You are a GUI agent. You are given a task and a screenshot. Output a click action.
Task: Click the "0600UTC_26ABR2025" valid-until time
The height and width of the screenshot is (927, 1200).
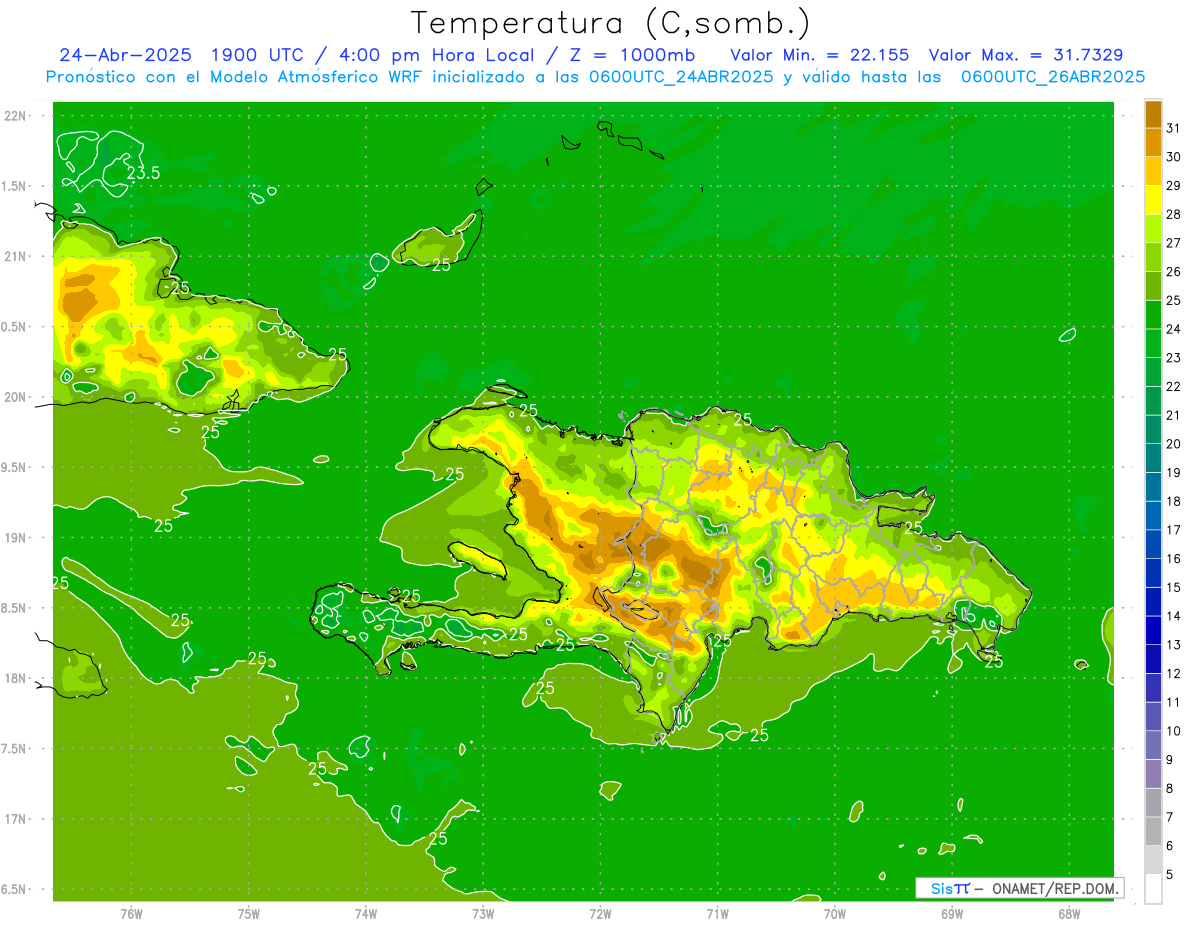coord(1053,77)
